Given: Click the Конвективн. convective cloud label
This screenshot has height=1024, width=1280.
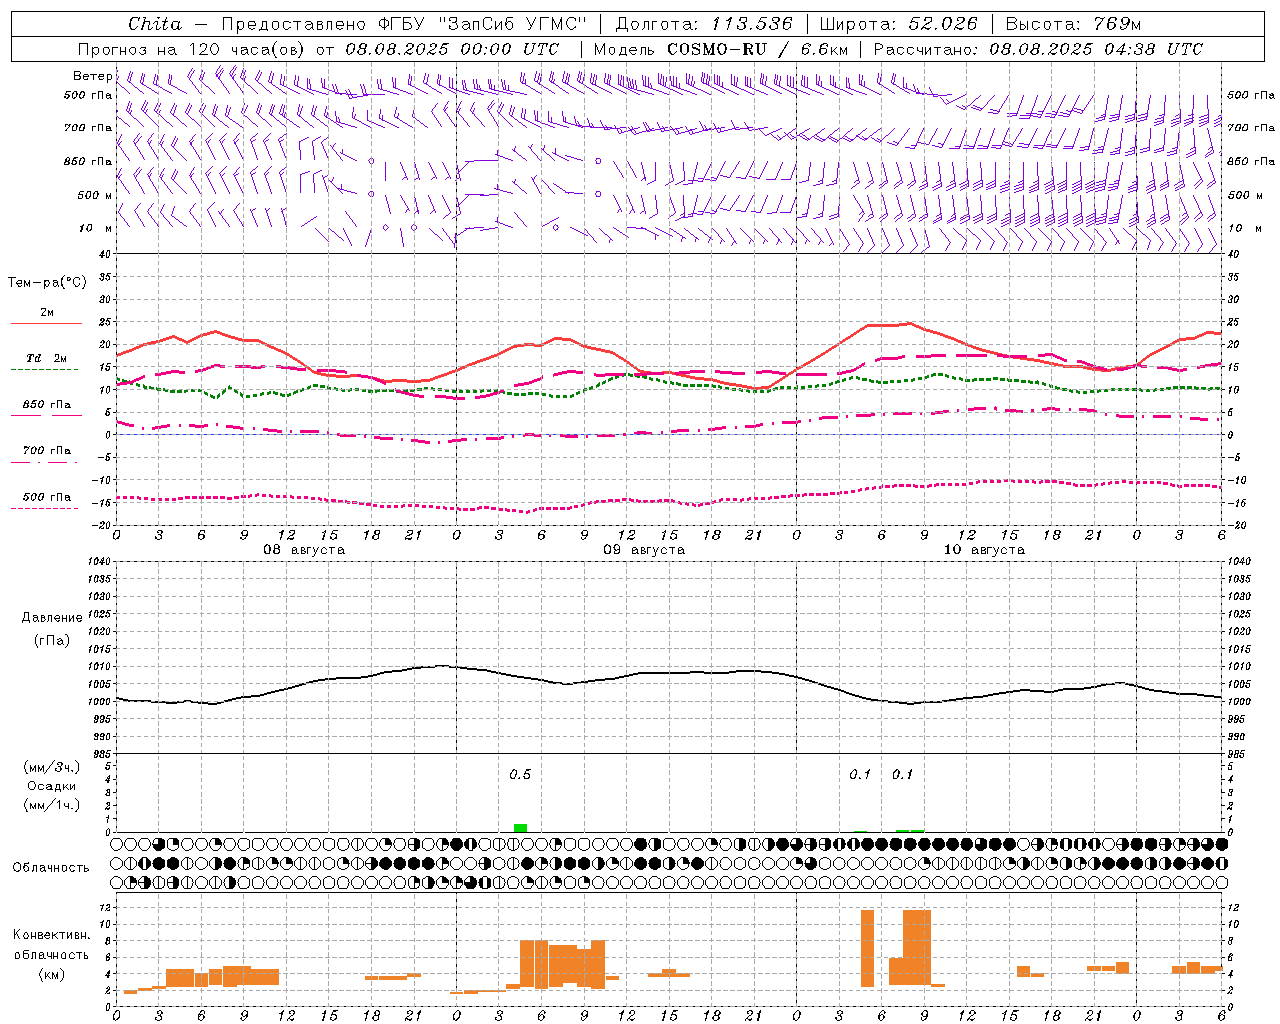Looking at the screenshot, I should [52, 935].
